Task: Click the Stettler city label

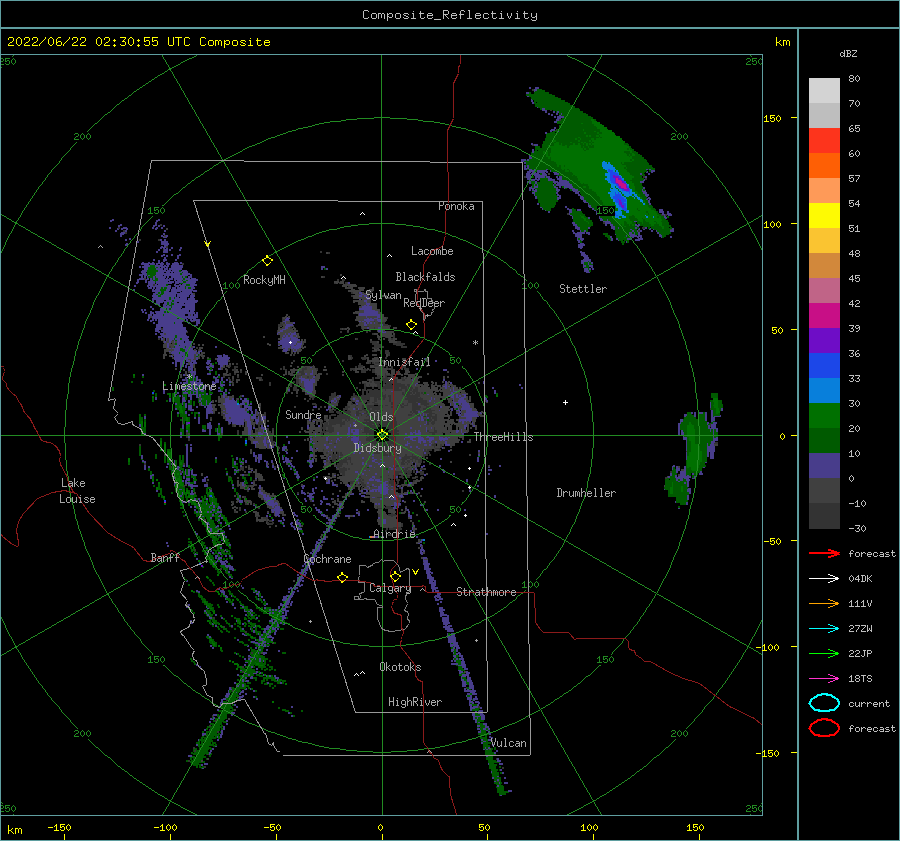Action: (x=583, y=289)
